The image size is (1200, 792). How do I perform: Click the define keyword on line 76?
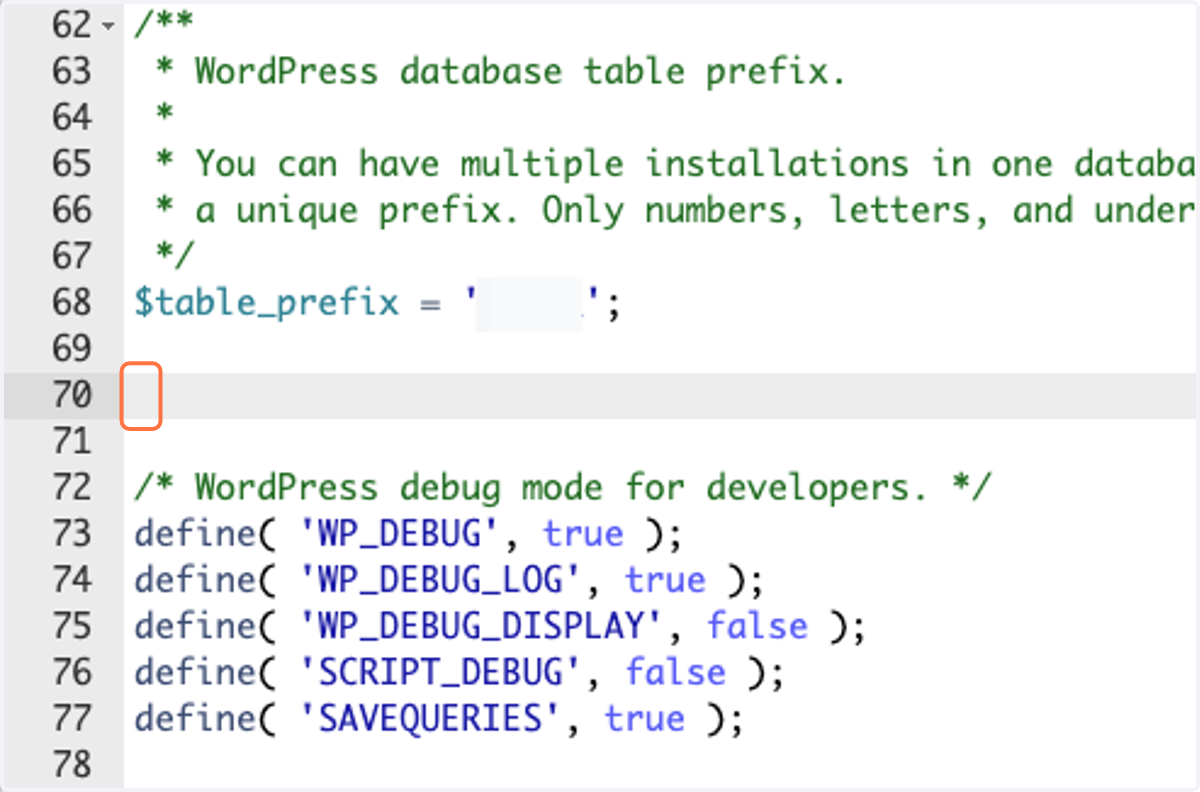click(195, 672)
